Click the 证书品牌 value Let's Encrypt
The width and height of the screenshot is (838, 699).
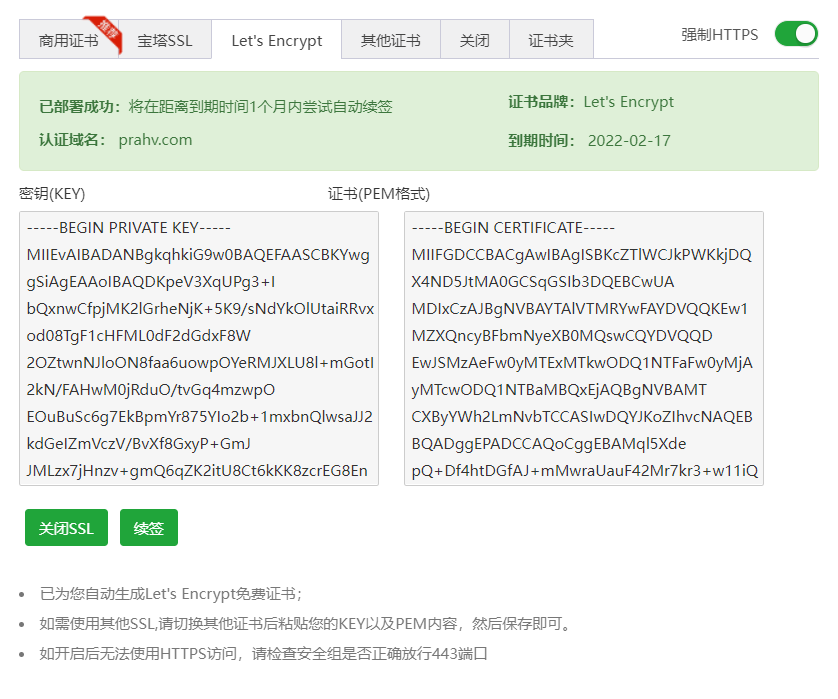pos(628,102)
